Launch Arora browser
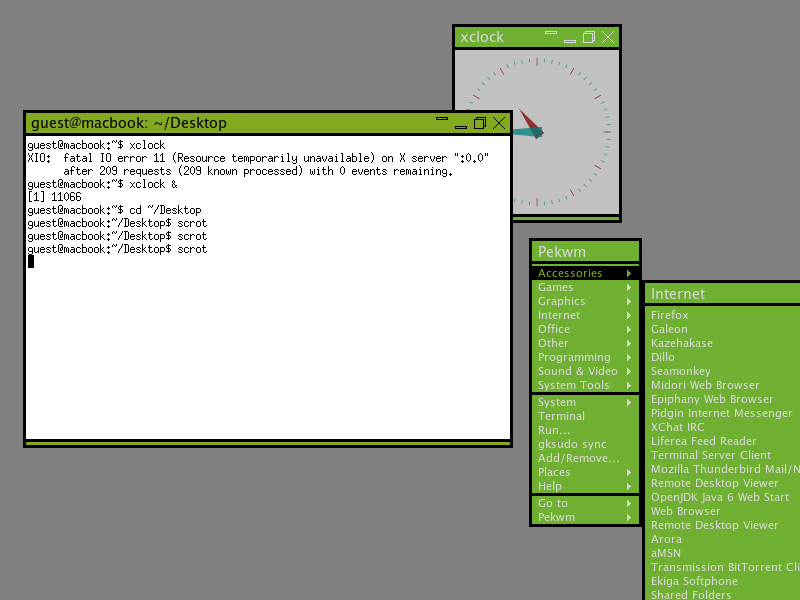Image resolution: width=800 pixels, height=600 pixels. point(722,540)
